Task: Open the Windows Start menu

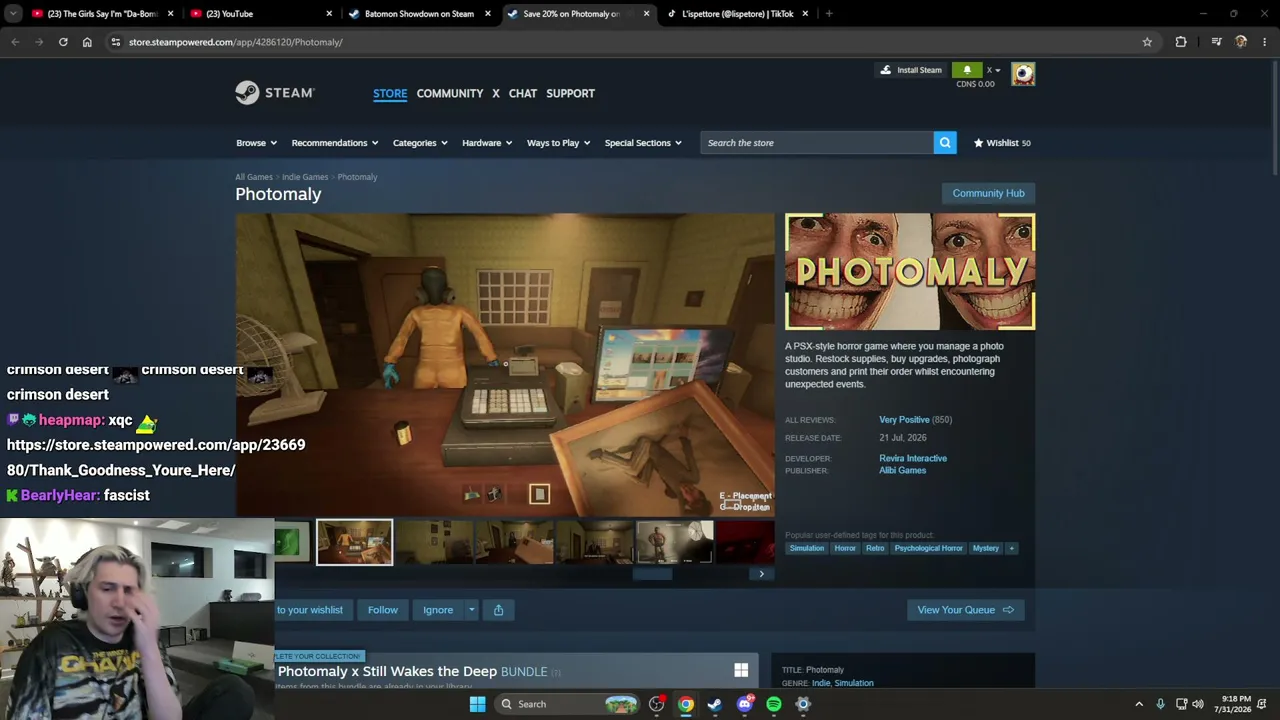Action: point(477,704)
